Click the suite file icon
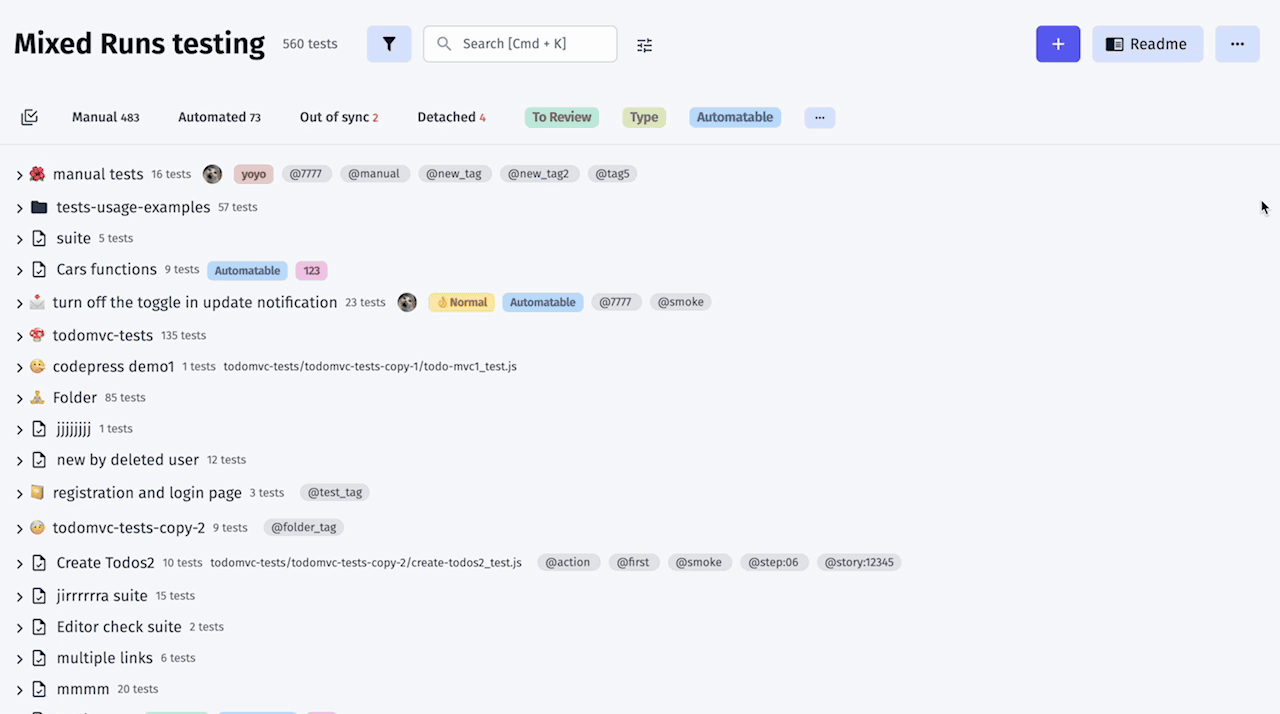Viewport: 1280px width, 714px height. point(39,238)
